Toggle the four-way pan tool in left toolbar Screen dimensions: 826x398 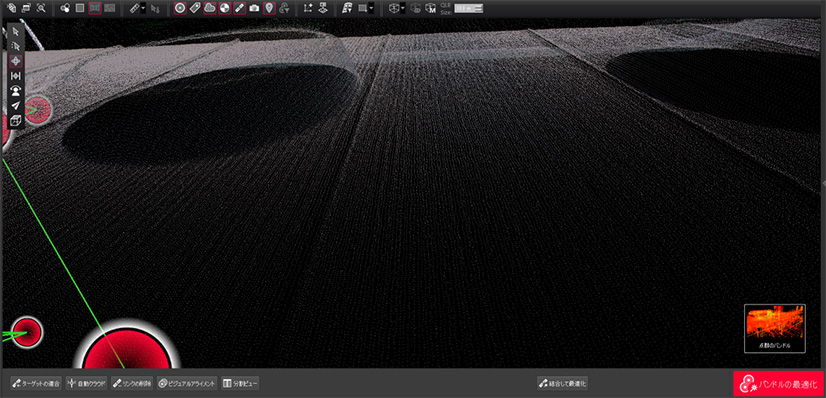pos(15,61)
